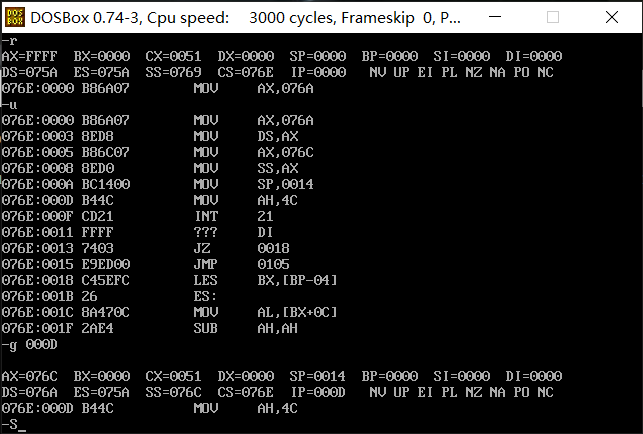Click the 'SS=0769' register value
The image size is (643, 434).
(x=173, y=72)
